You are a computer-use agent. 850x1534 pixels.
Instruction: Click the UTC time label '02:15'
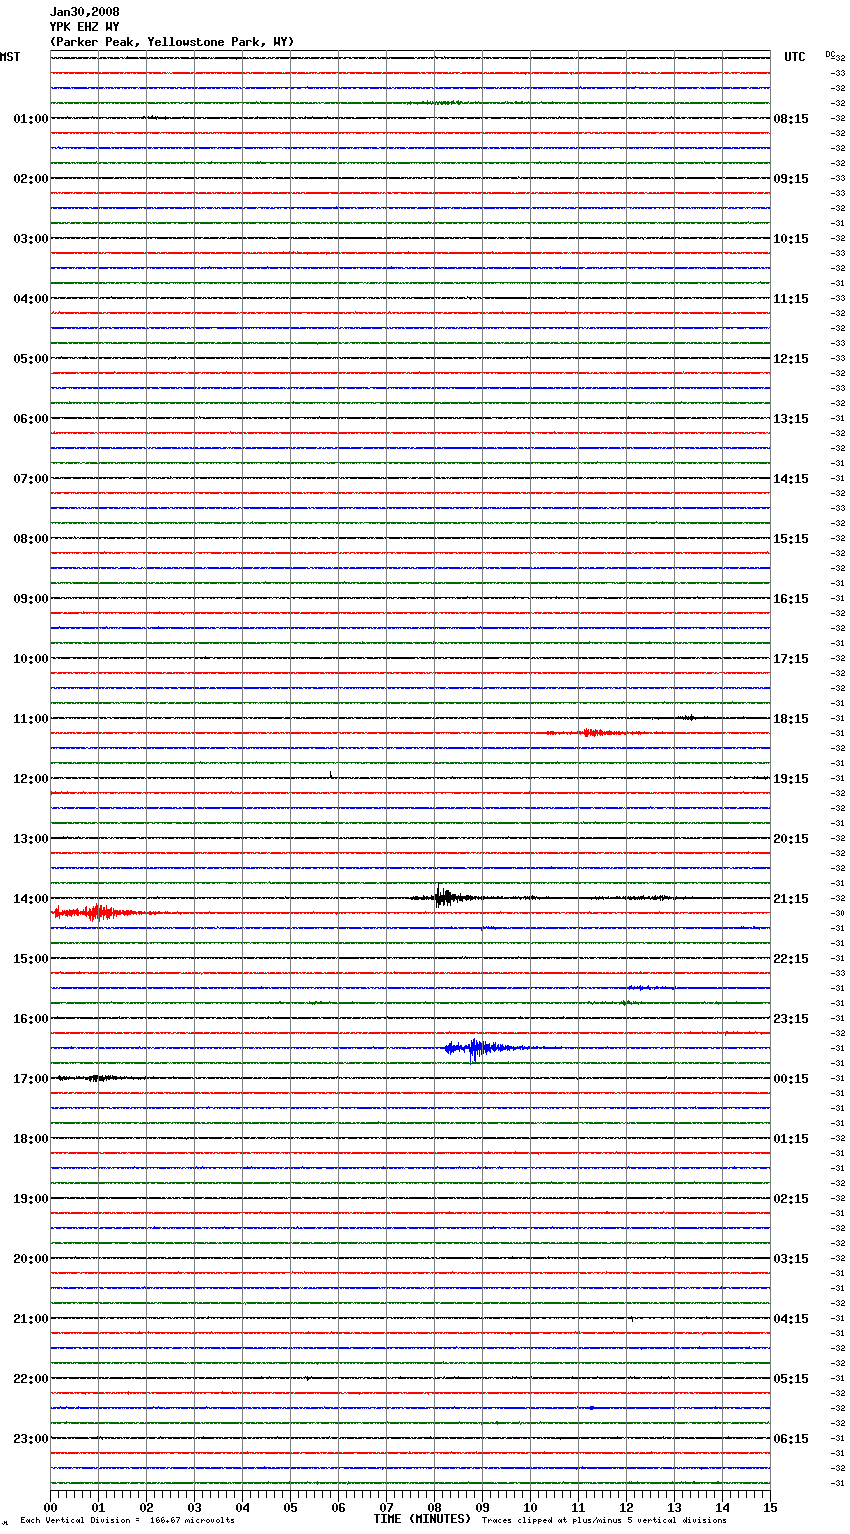791,1199
